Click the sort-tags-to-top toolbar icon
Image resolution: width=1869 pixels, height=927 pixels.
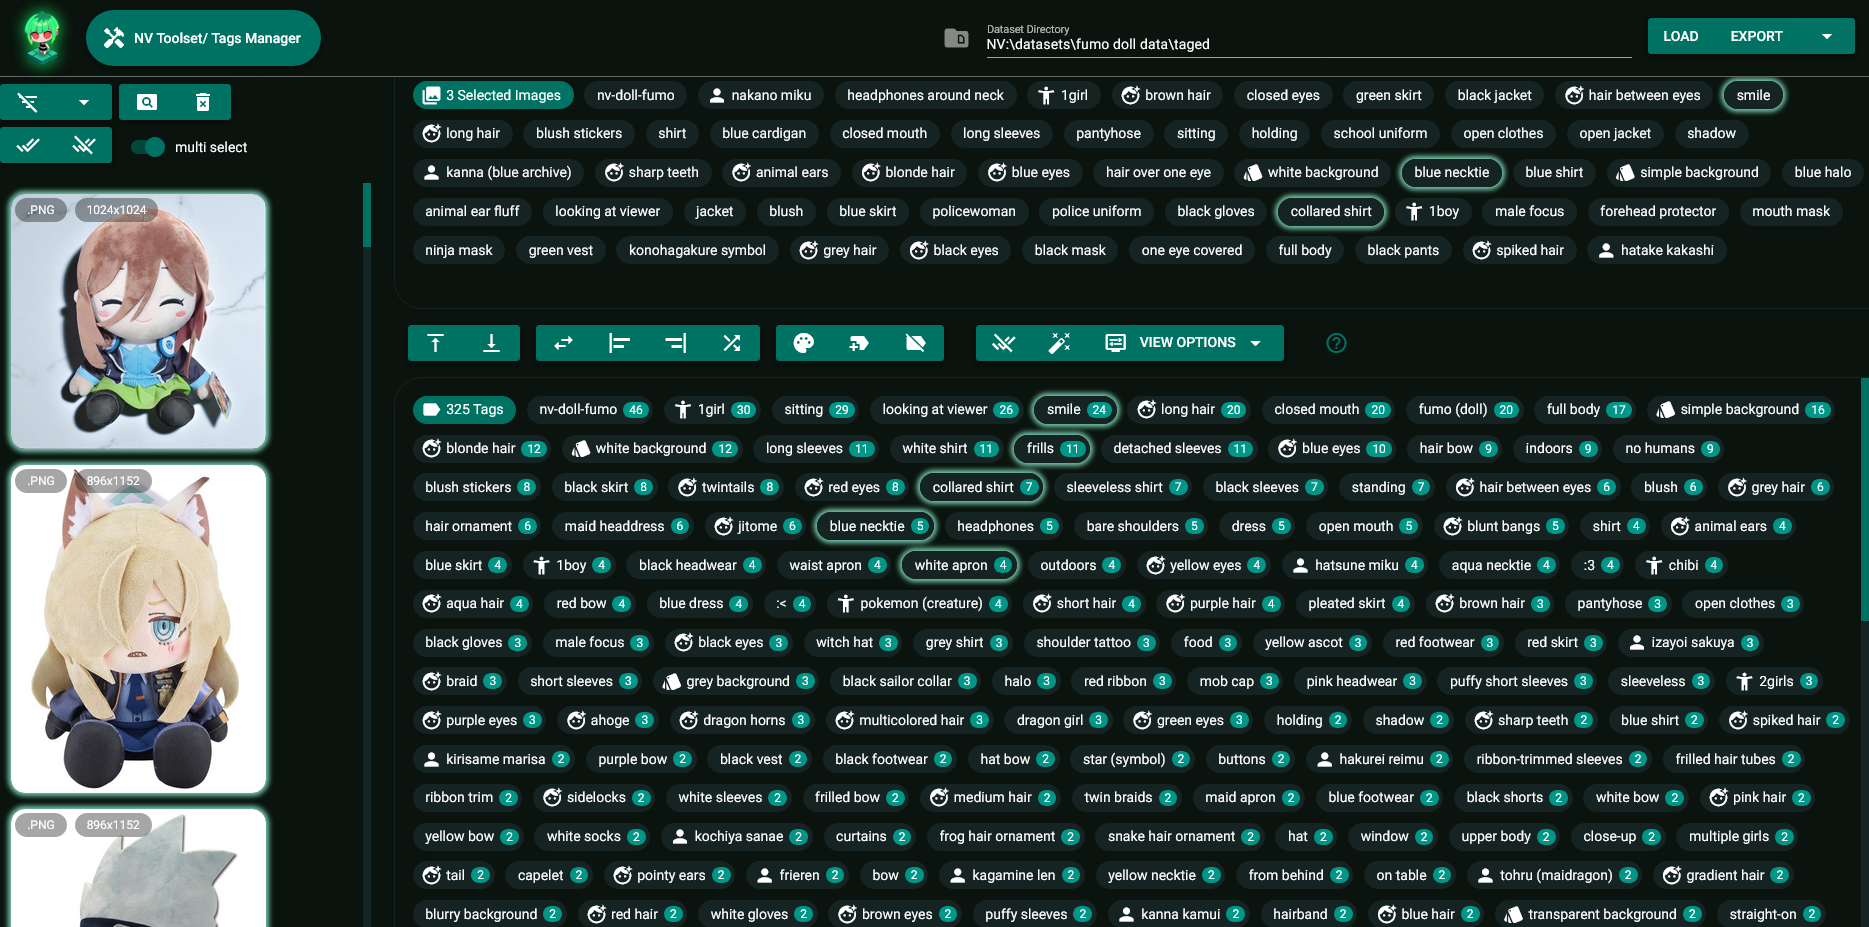pos(435,342)
